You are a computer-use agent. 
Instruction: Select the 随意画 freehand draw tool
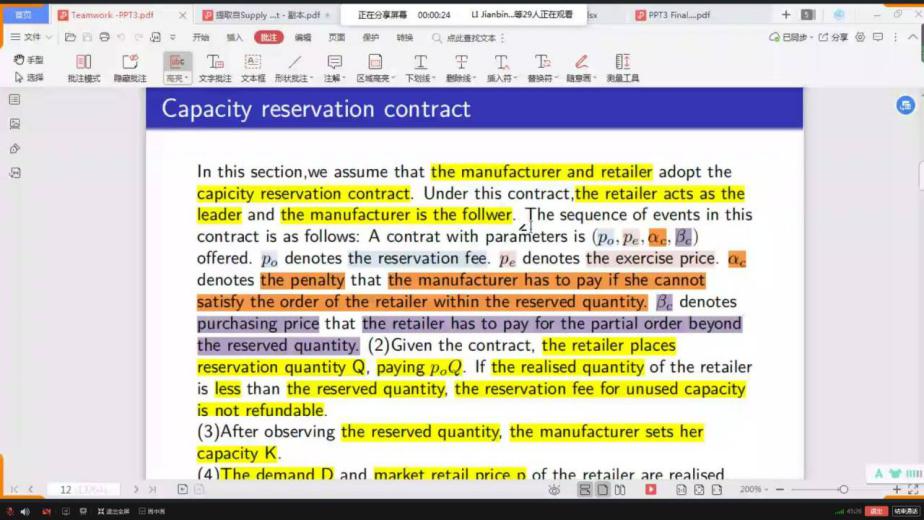click(580, 67)
